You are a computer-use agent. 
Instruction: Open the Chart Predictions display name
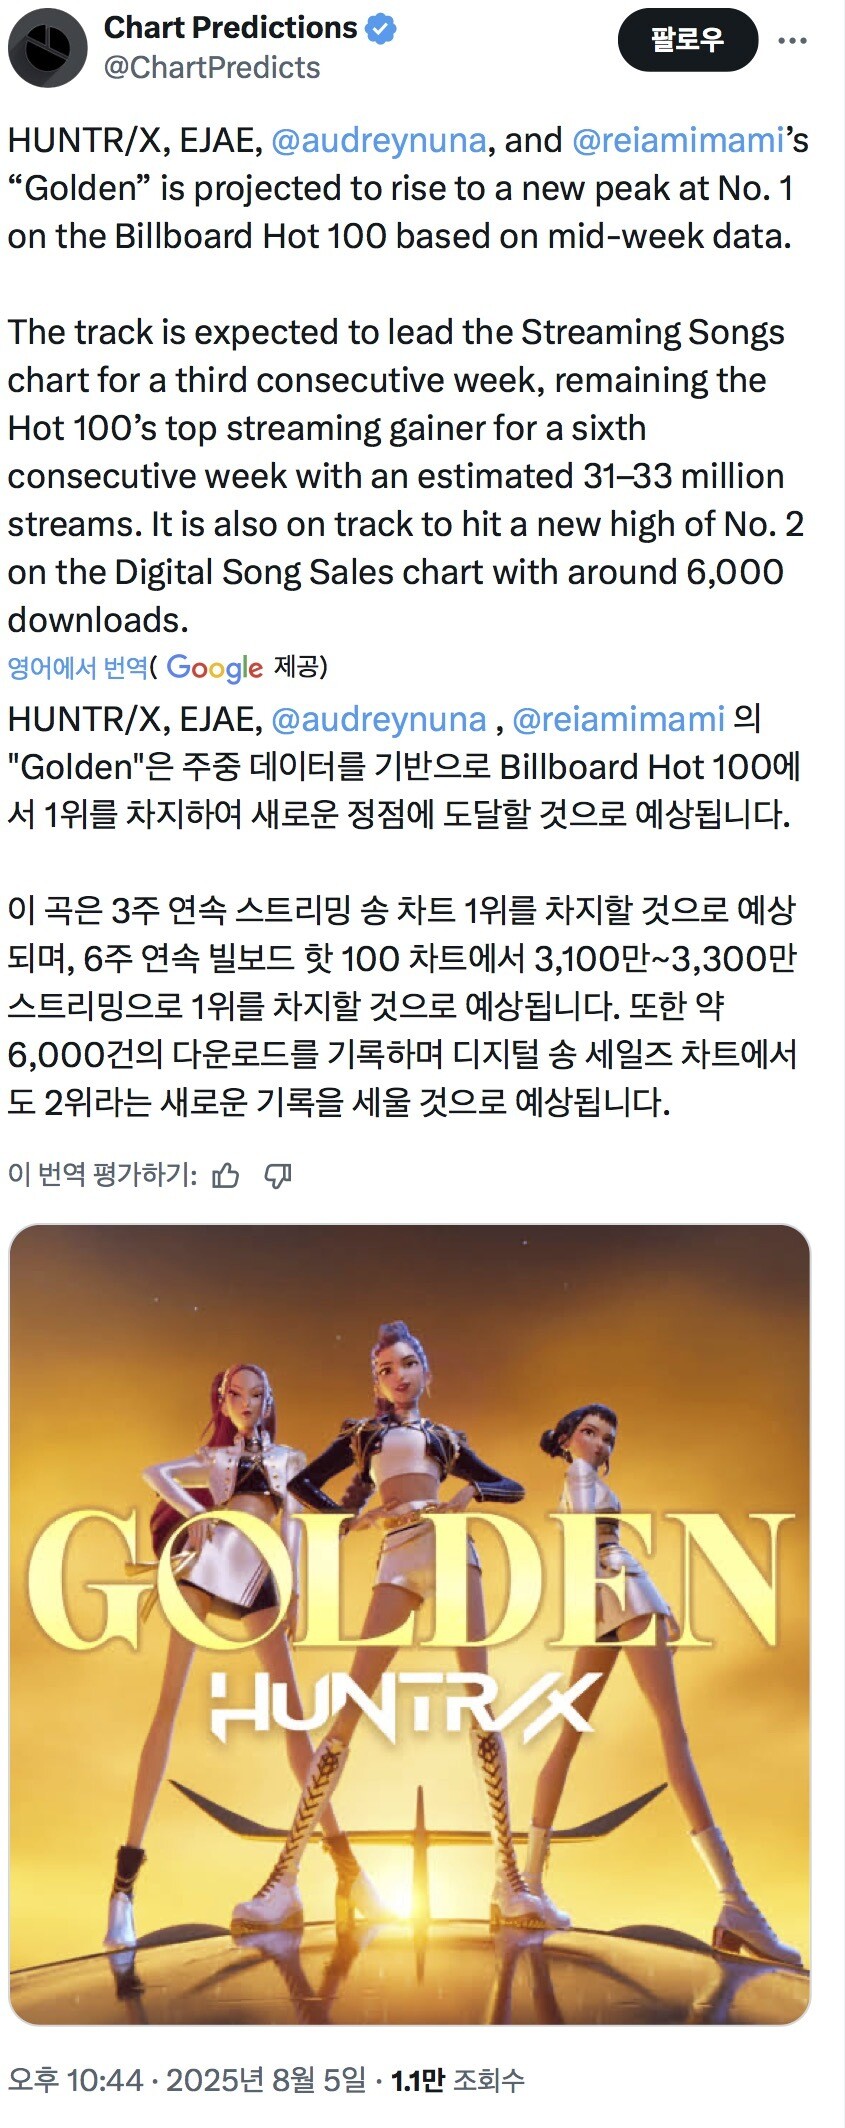pyautogui.click(x=231, y=28)
